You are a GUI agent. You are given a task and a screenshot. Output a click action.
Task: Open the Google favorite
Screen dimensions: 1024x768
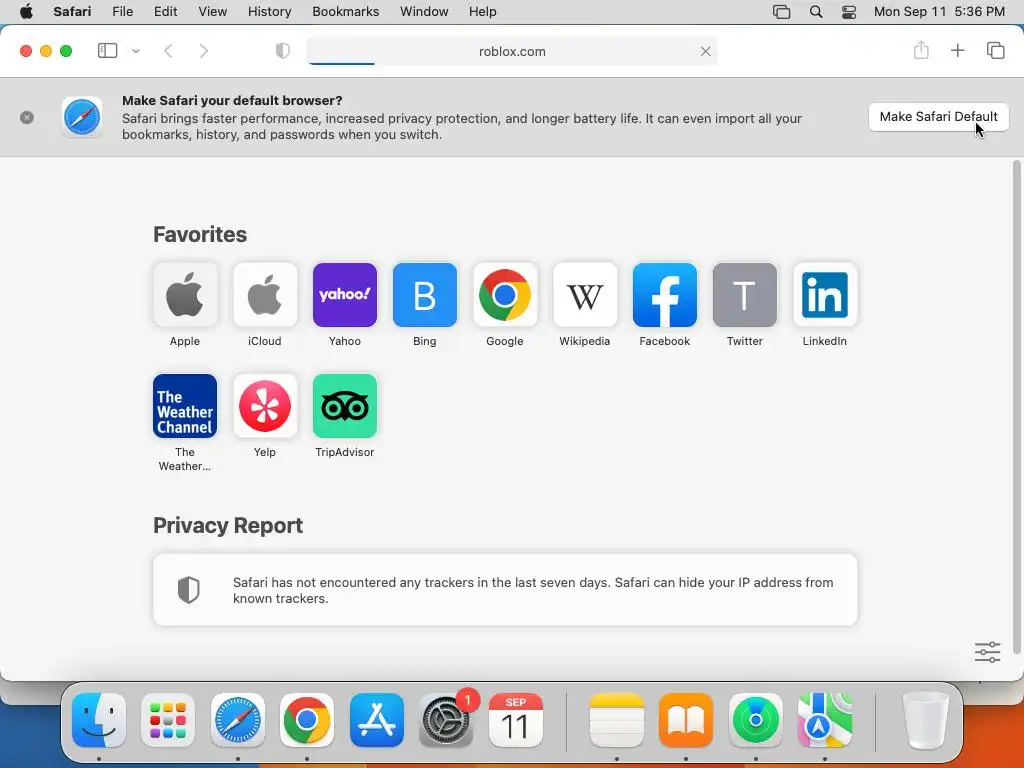point(505,295)
